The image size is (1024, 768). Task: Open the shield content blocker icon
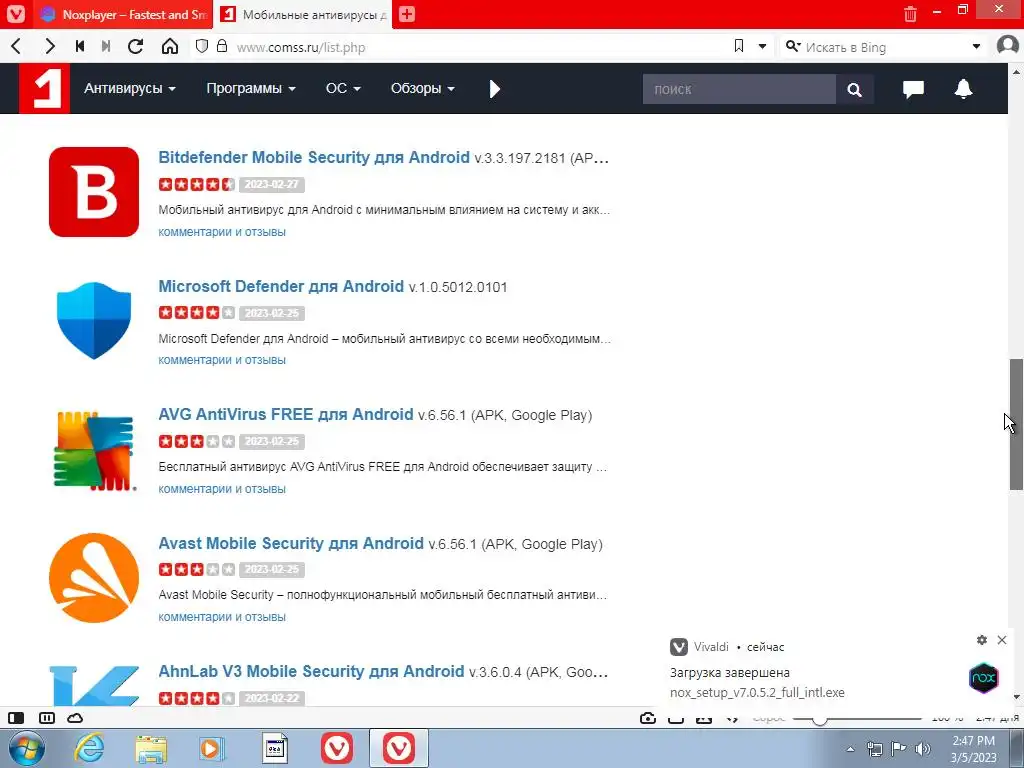pyautogui.click(x=202, y=46)
